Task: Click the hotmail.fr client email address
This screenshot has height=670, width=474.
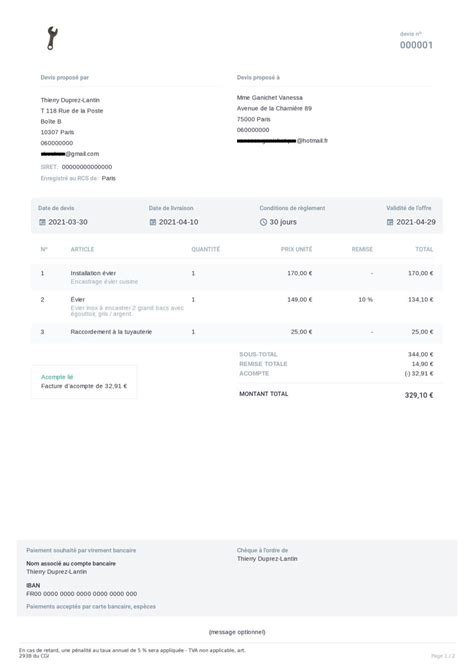Action: (282, 141)
